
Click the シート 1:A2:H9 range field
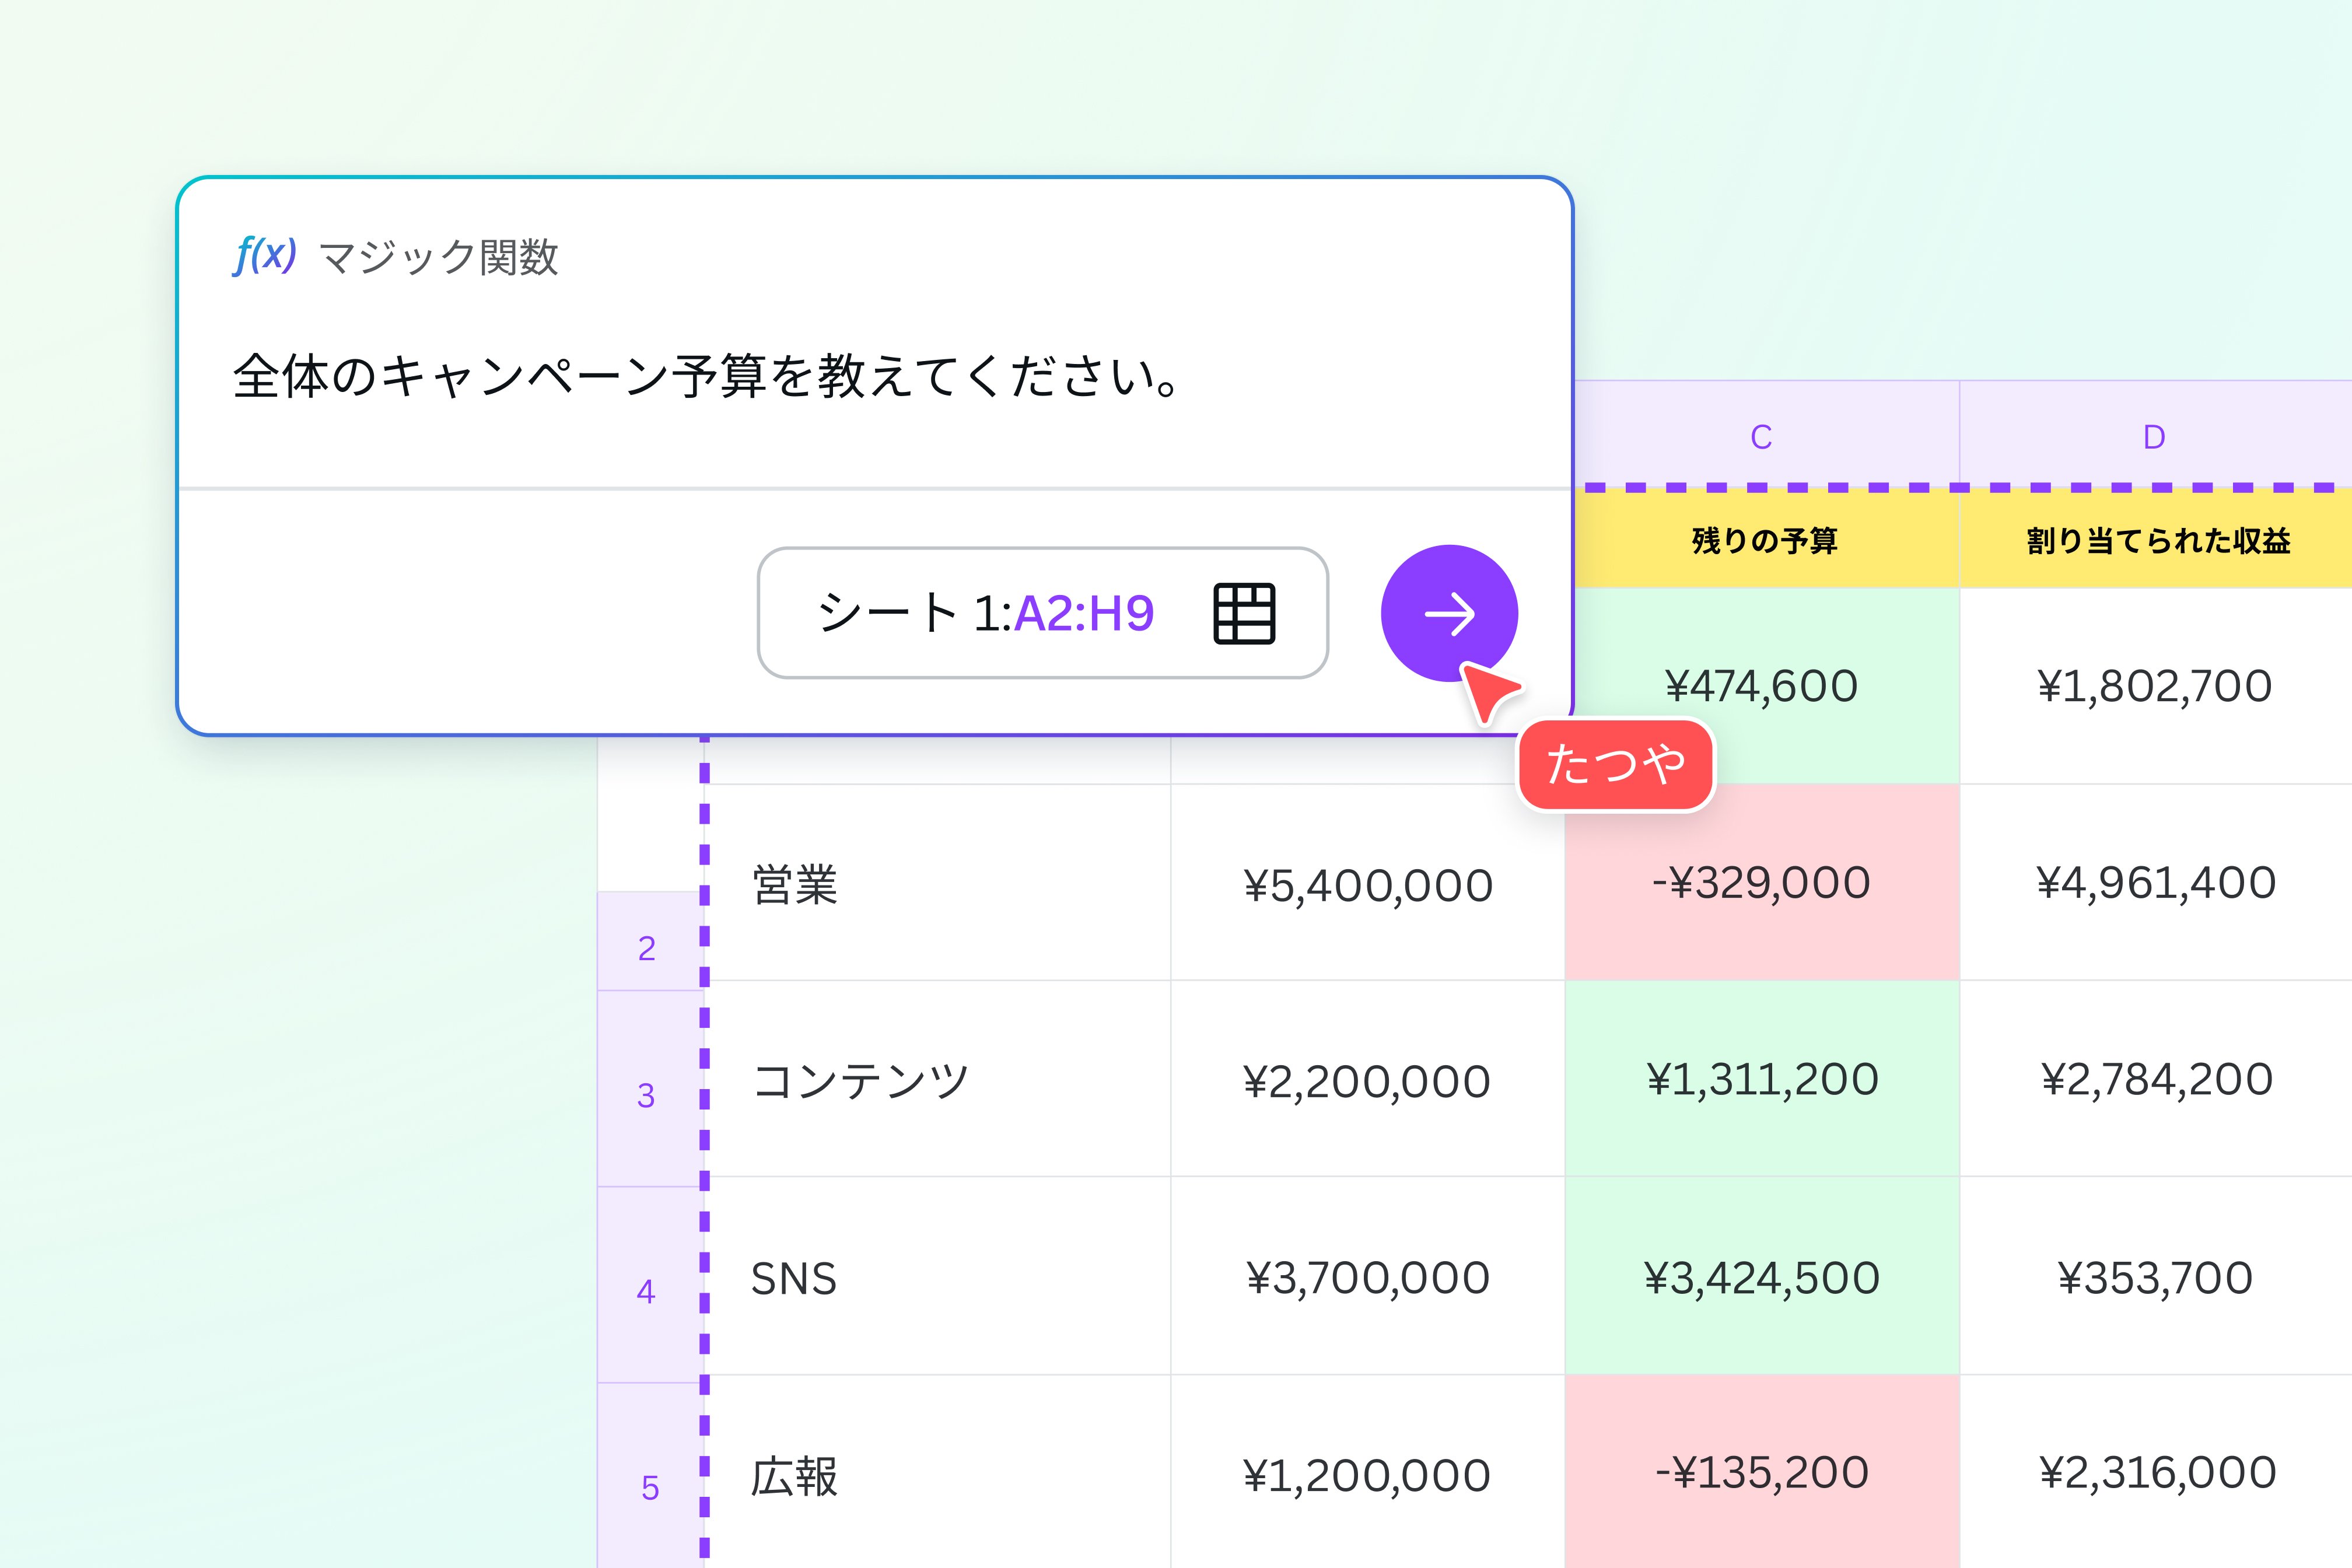tap(1043, 613)
